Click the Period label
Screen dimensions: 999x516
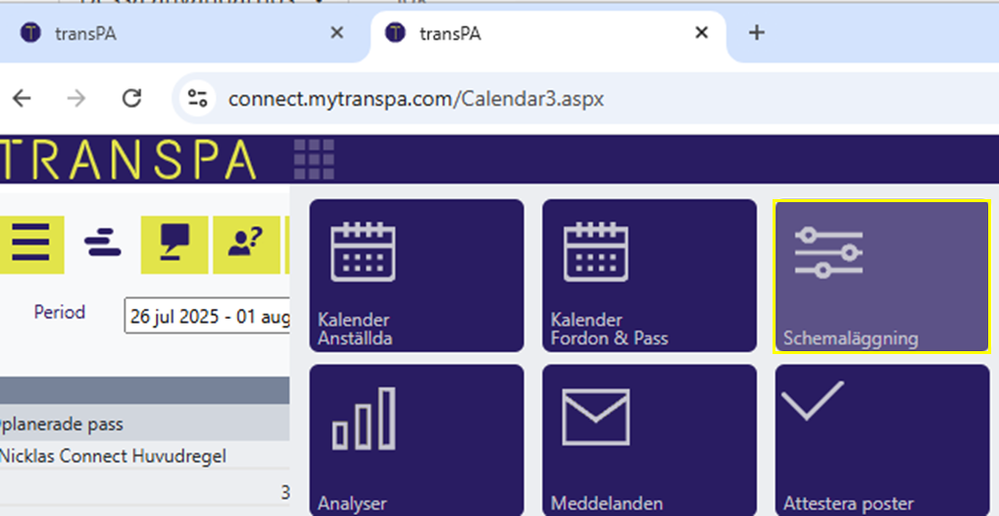click(x=59, y=312)
